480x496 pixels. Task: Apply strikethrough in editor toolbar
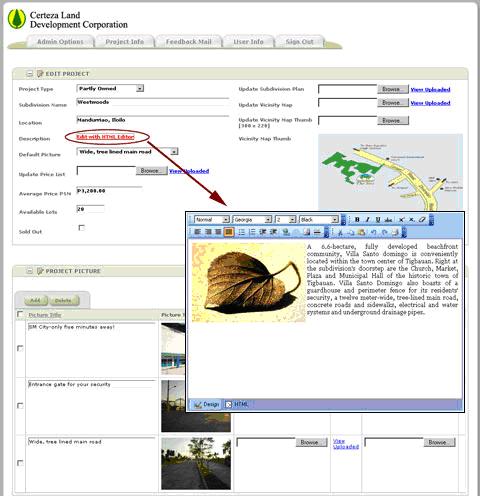388,220
